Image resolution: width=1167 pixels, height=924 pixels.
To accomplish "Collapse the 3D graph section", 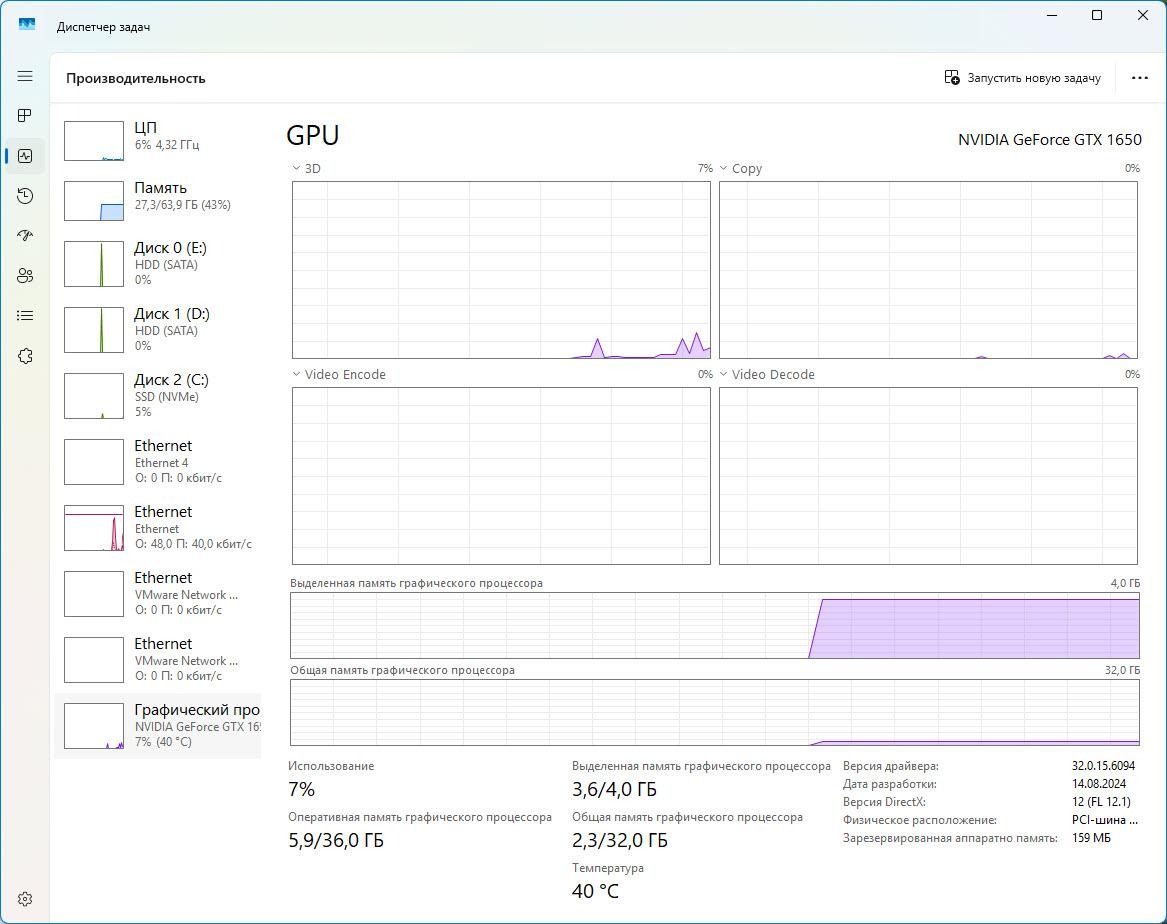I will pos(295,168).
